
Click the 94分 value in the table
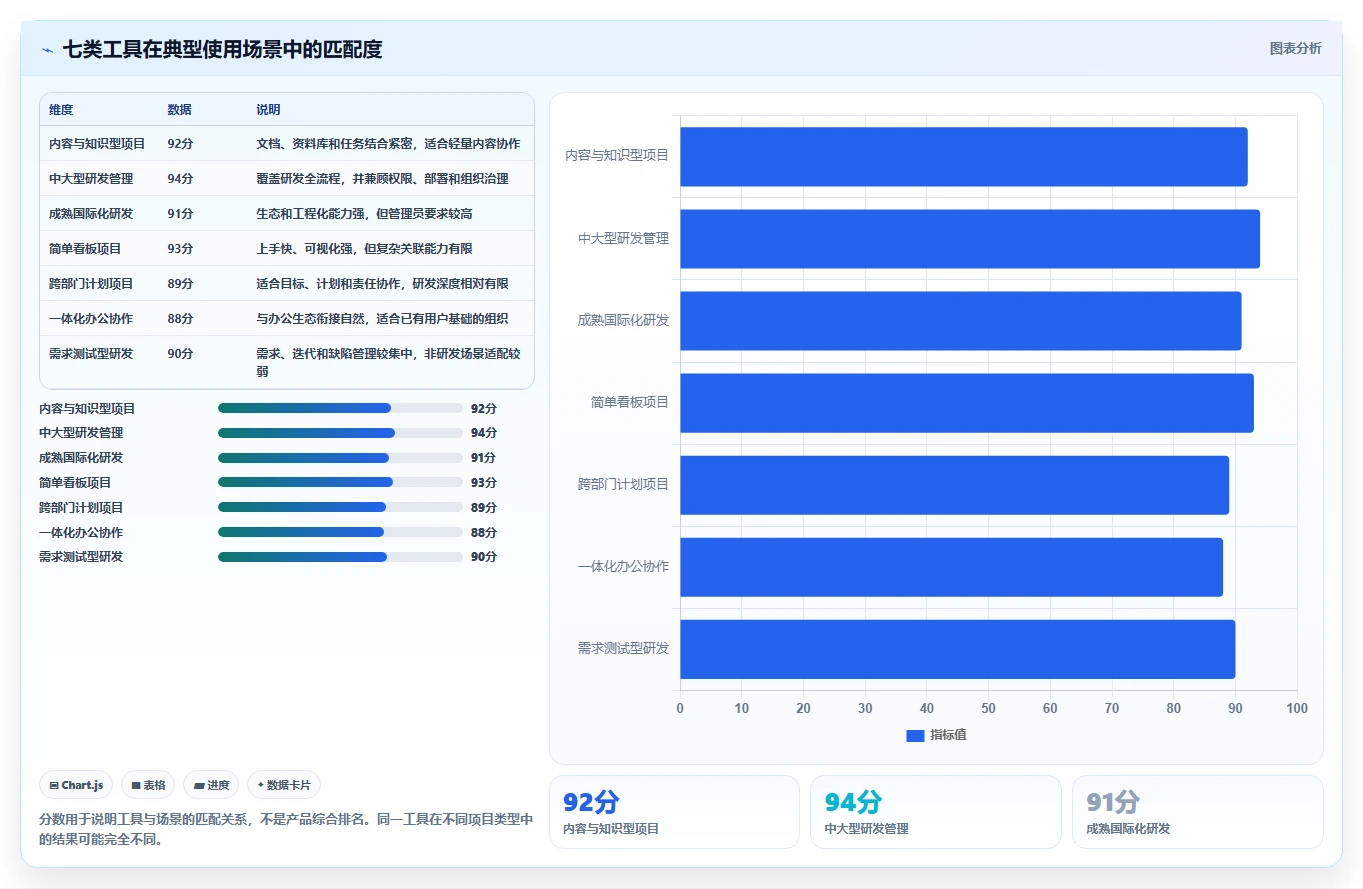coord(180,179)
